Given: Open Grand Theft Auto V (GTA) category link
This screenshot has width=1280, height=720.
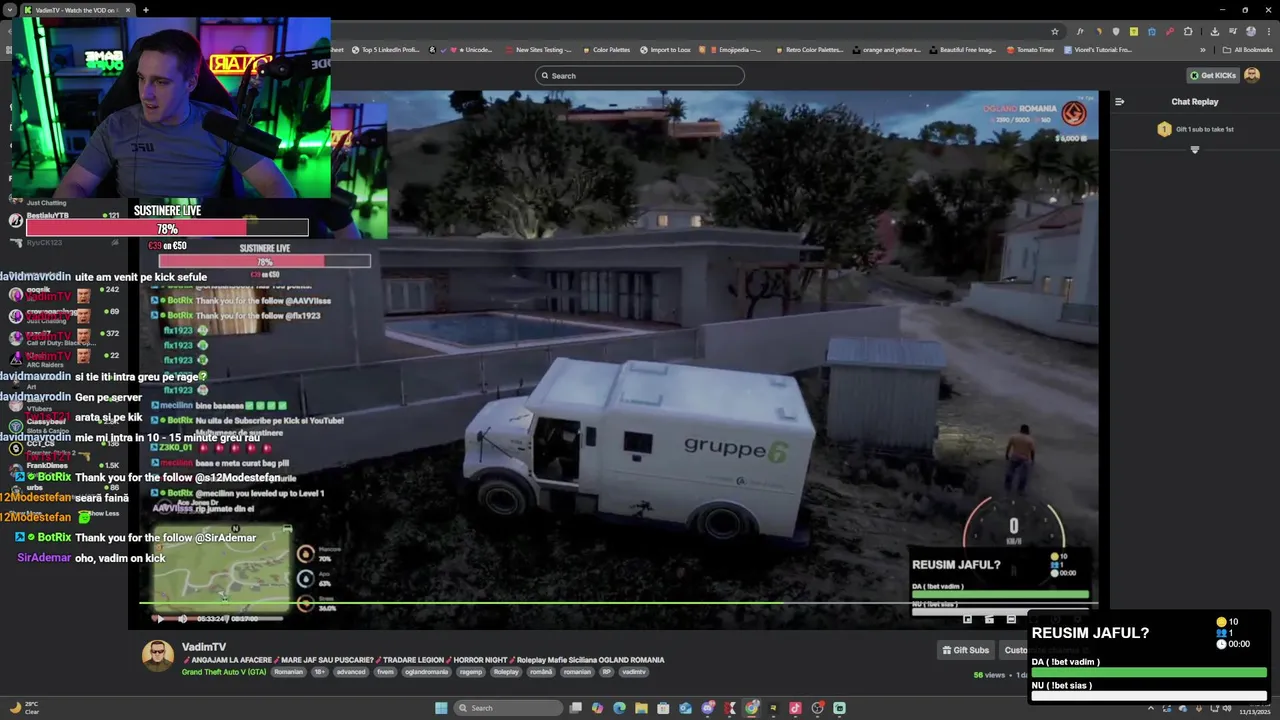Looking at the screenshot, I should pos(224,672).
